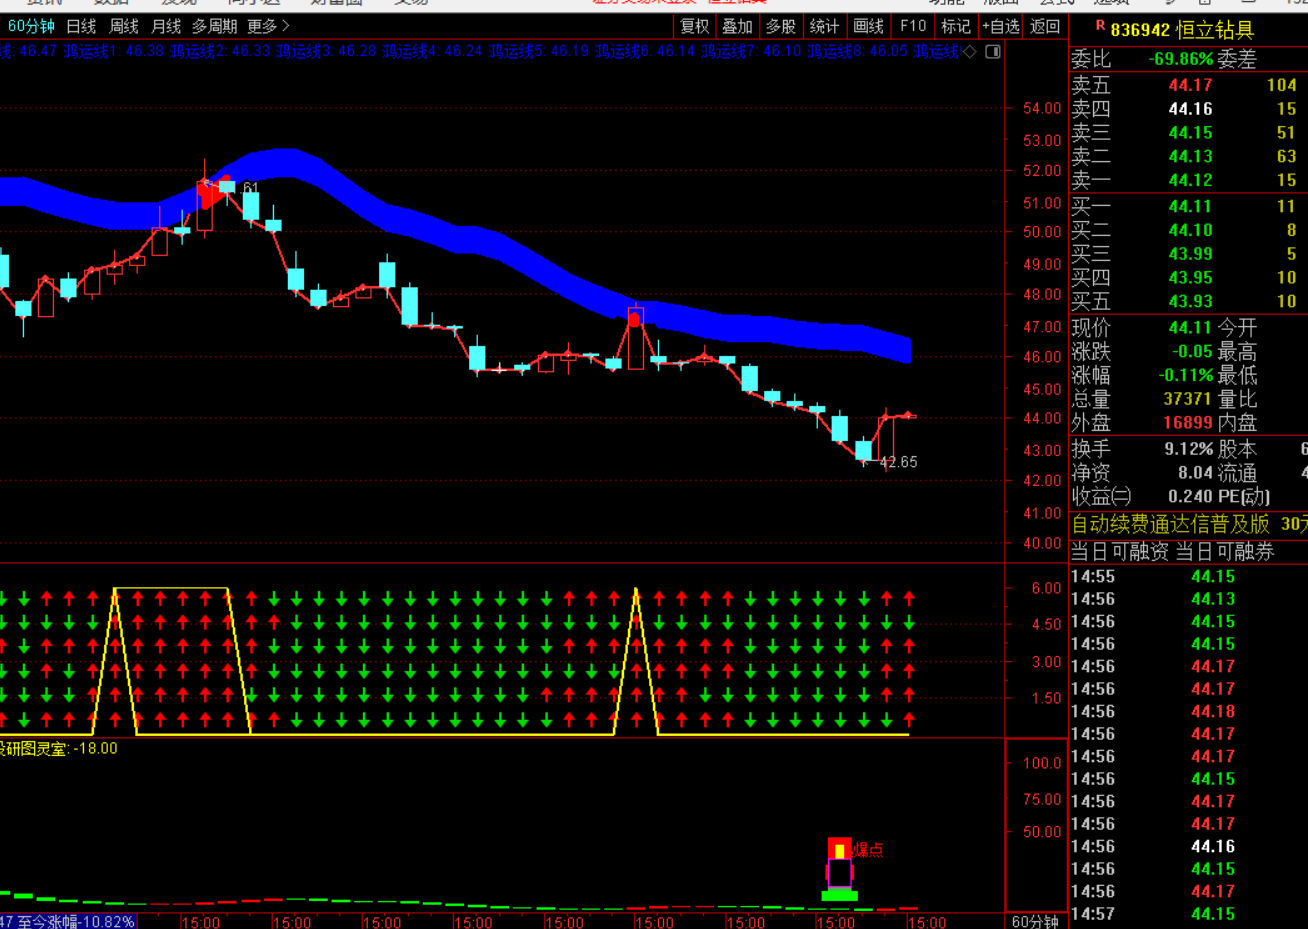
Task: Switch to the 周线 weekly chart tab
Action: (123, 26)
